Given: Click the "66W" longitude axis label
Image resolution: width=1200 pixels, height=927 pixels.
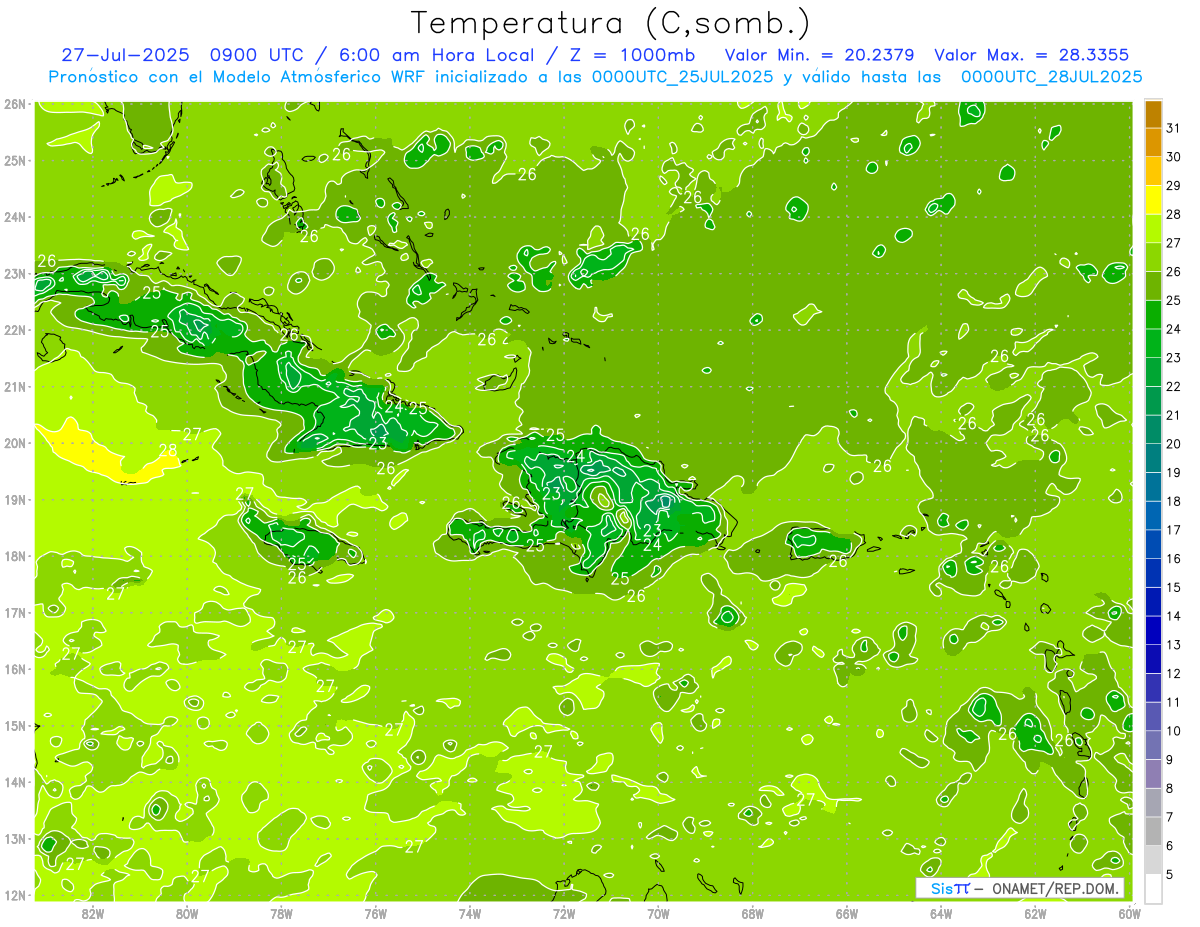Looking at the screenshot, I should pos(847,913).
